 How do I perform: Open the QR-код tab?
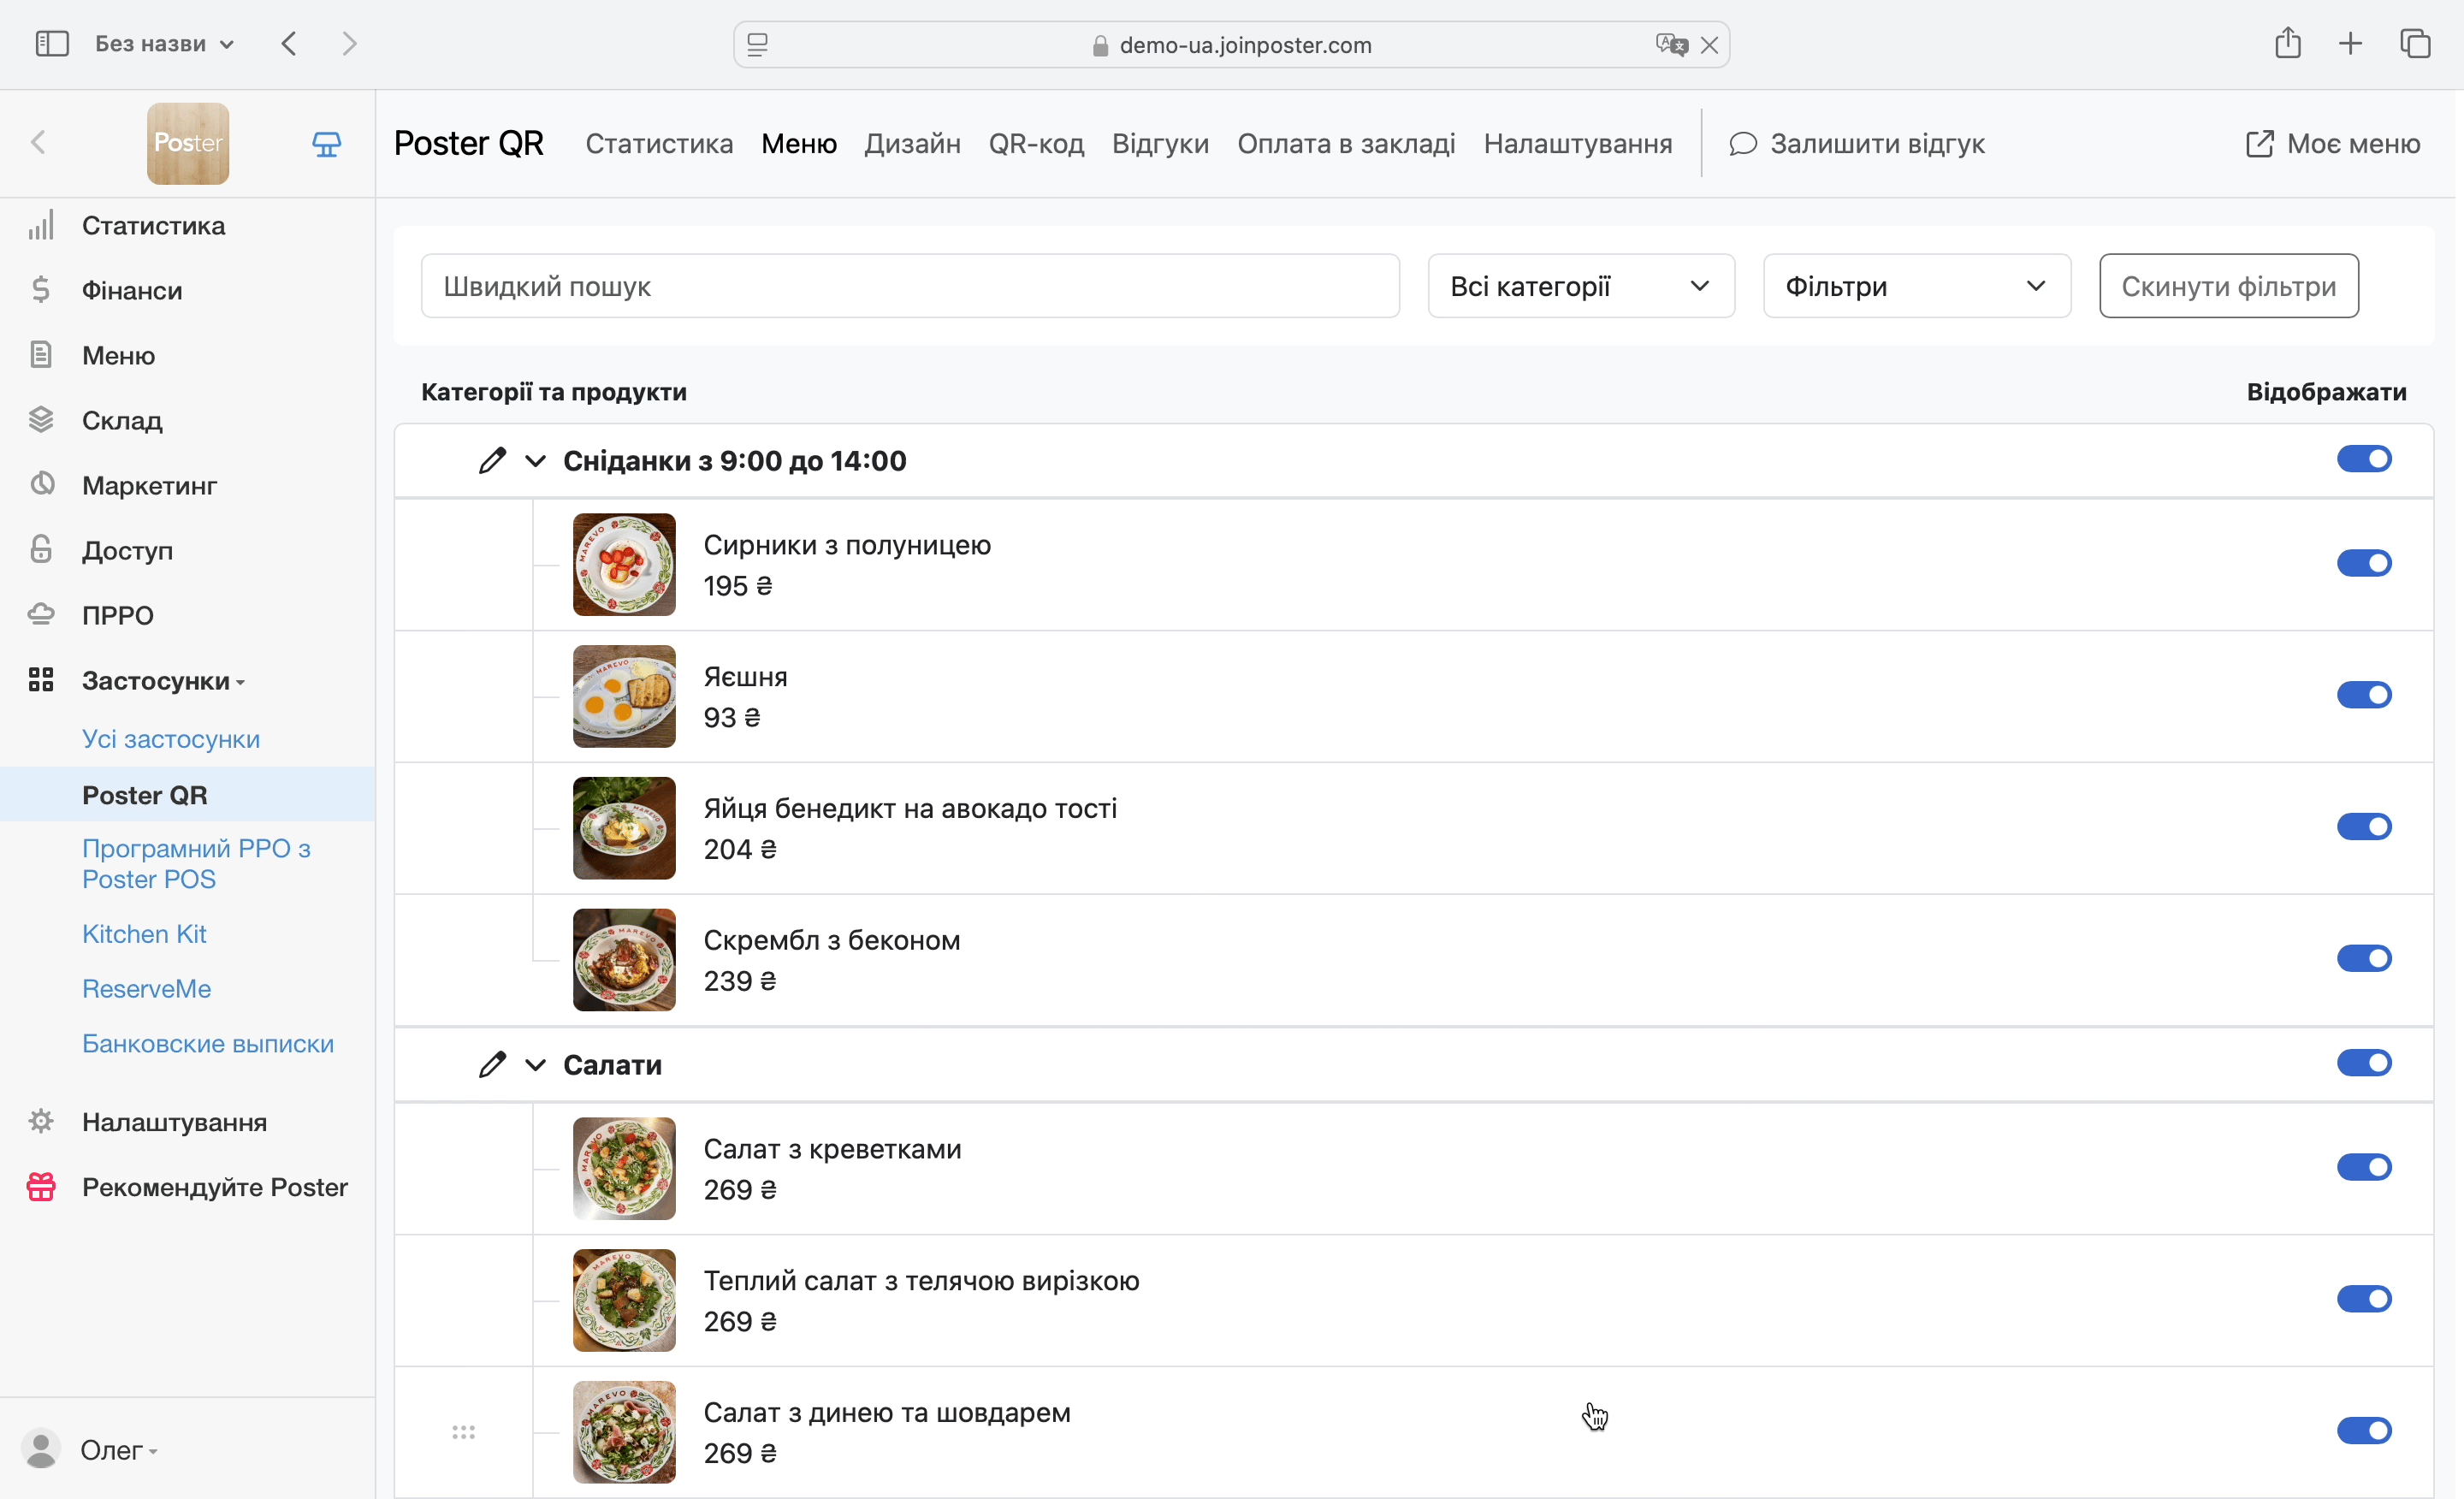click(x=1036, y=144)
